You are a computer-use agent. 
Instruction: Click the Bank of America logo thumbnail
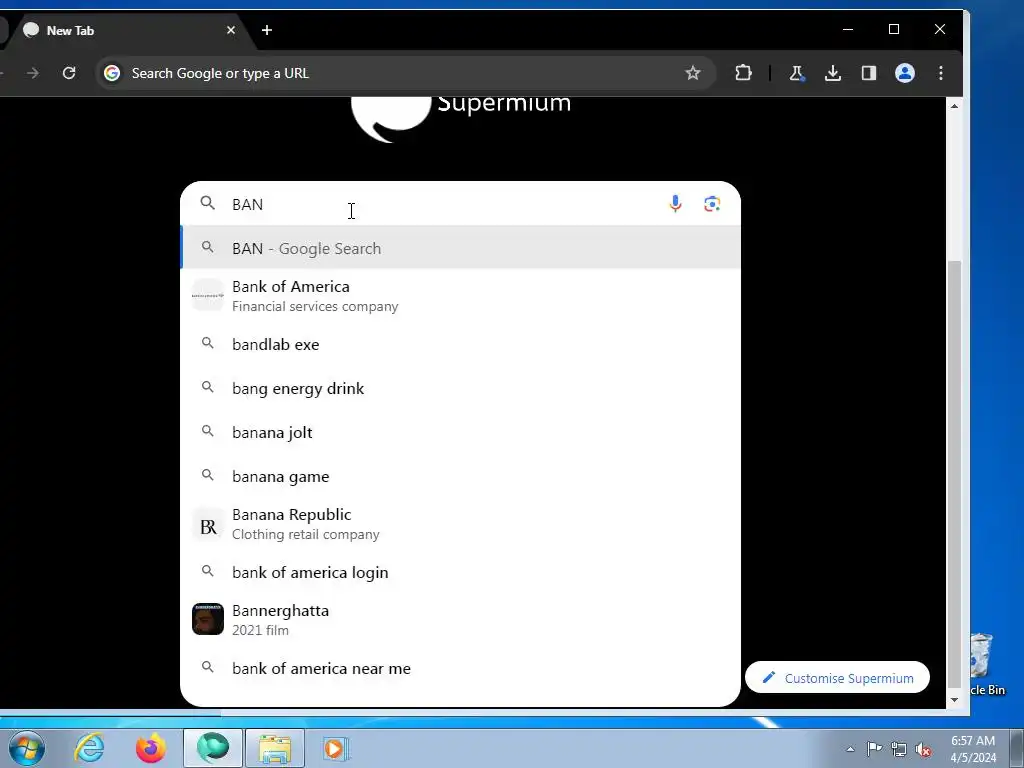[x=208, y=295]
